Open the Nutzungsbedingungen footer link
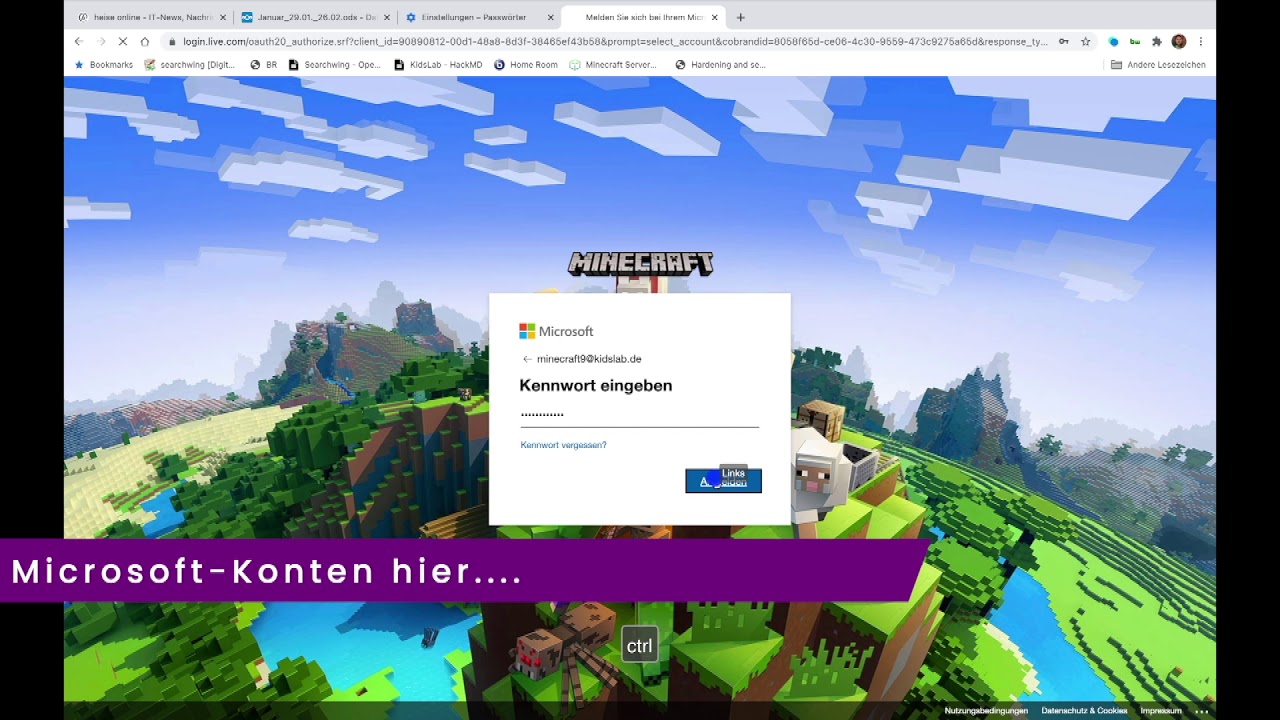The image size is (1280, 720). (x=986, y=711)
